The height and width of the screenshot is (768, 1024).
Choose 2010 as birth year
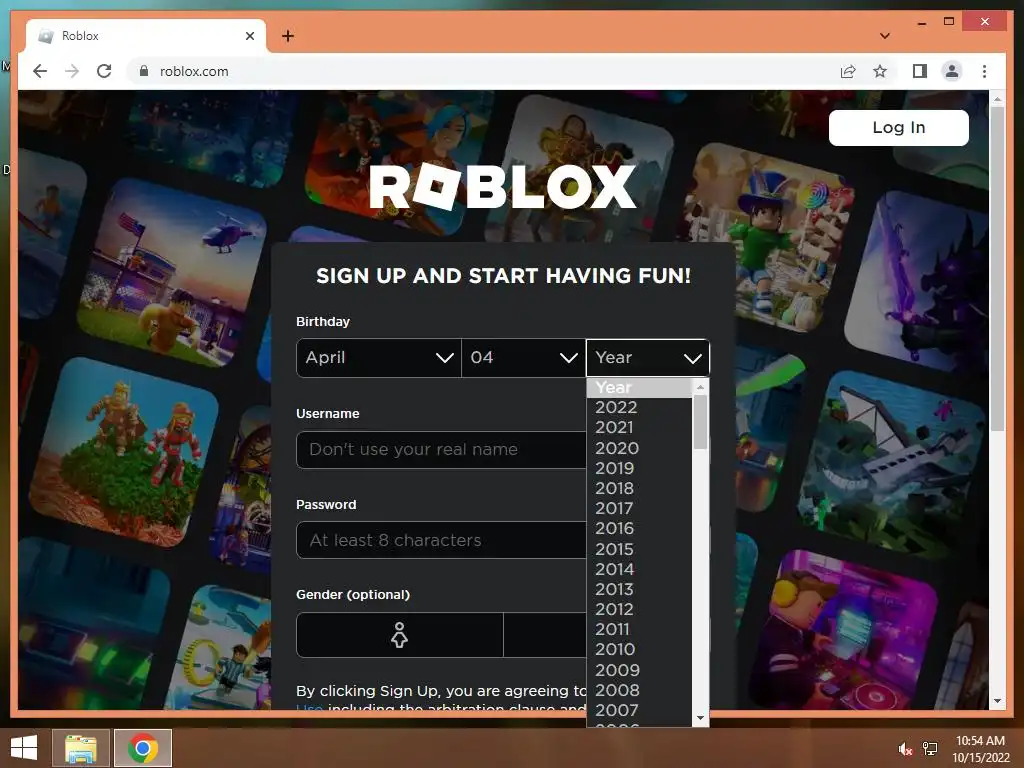(x=640, y=649)
